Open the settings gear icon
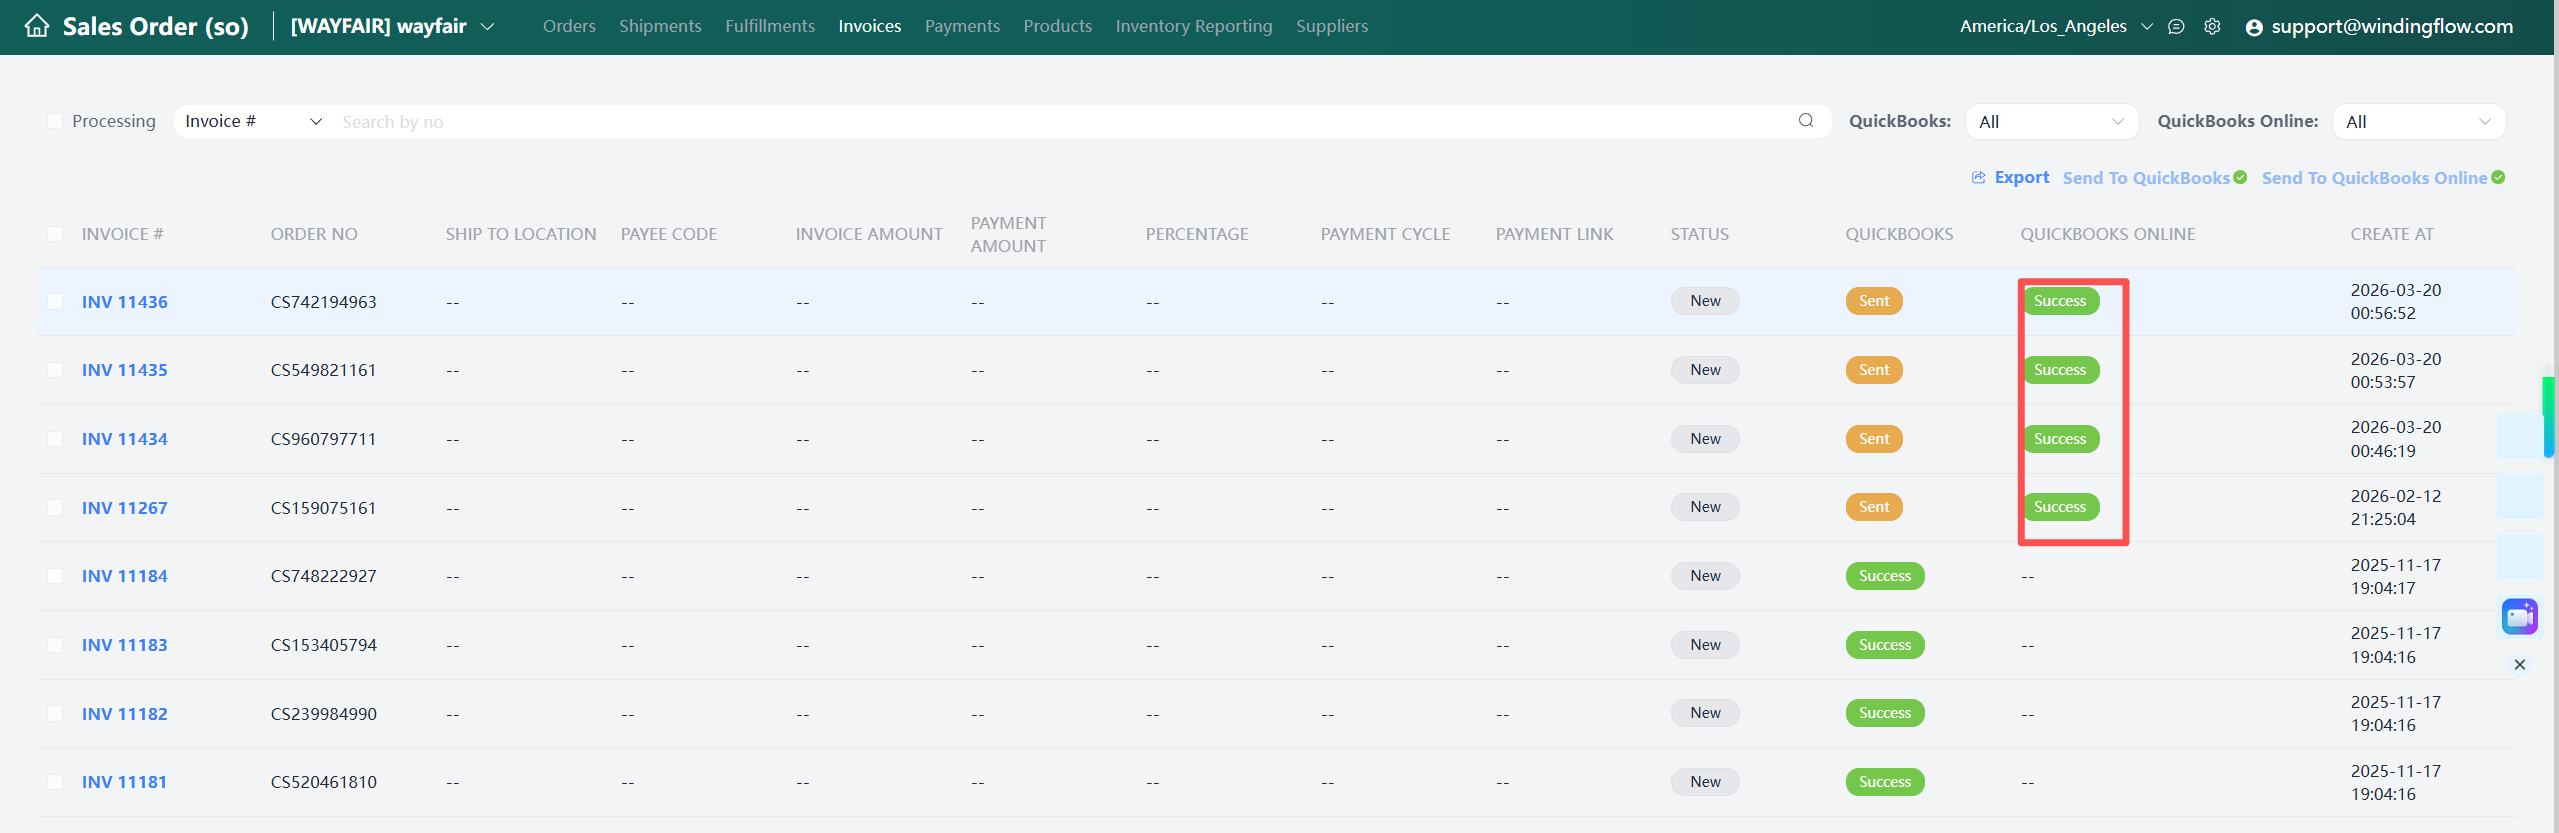This screenshot has width=2559, height=833. tap(2212, 27)
